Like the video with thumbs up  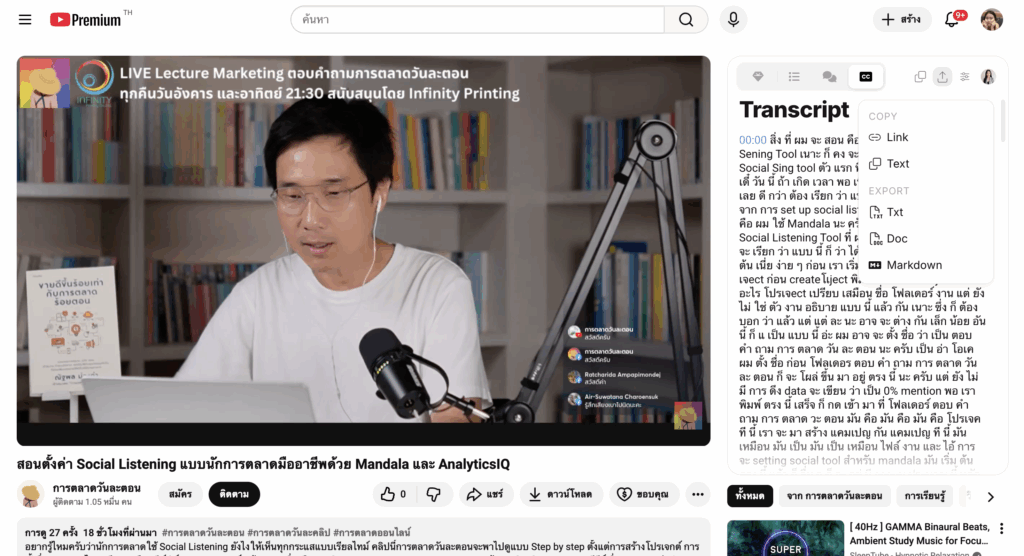394,495
